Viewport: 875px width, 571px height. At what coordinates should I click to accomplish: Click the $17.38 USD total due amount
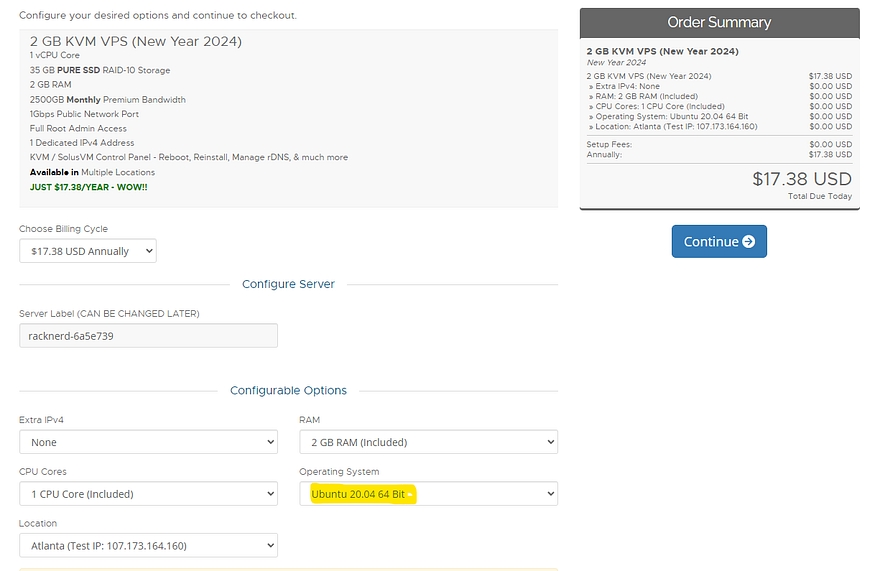(801, 179)
